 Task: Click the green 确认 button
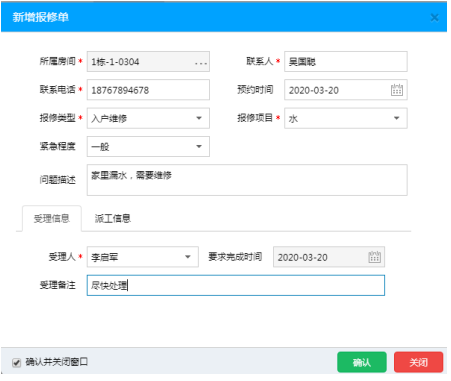(x=362, y=362)
